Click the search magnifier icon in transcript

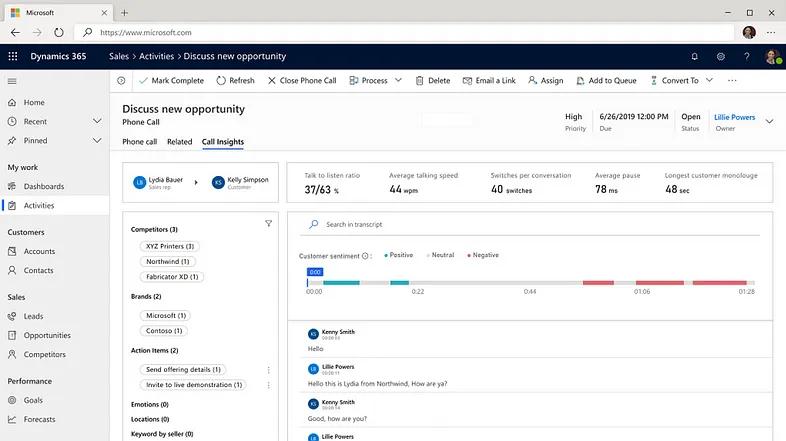(x=314, y=224)
